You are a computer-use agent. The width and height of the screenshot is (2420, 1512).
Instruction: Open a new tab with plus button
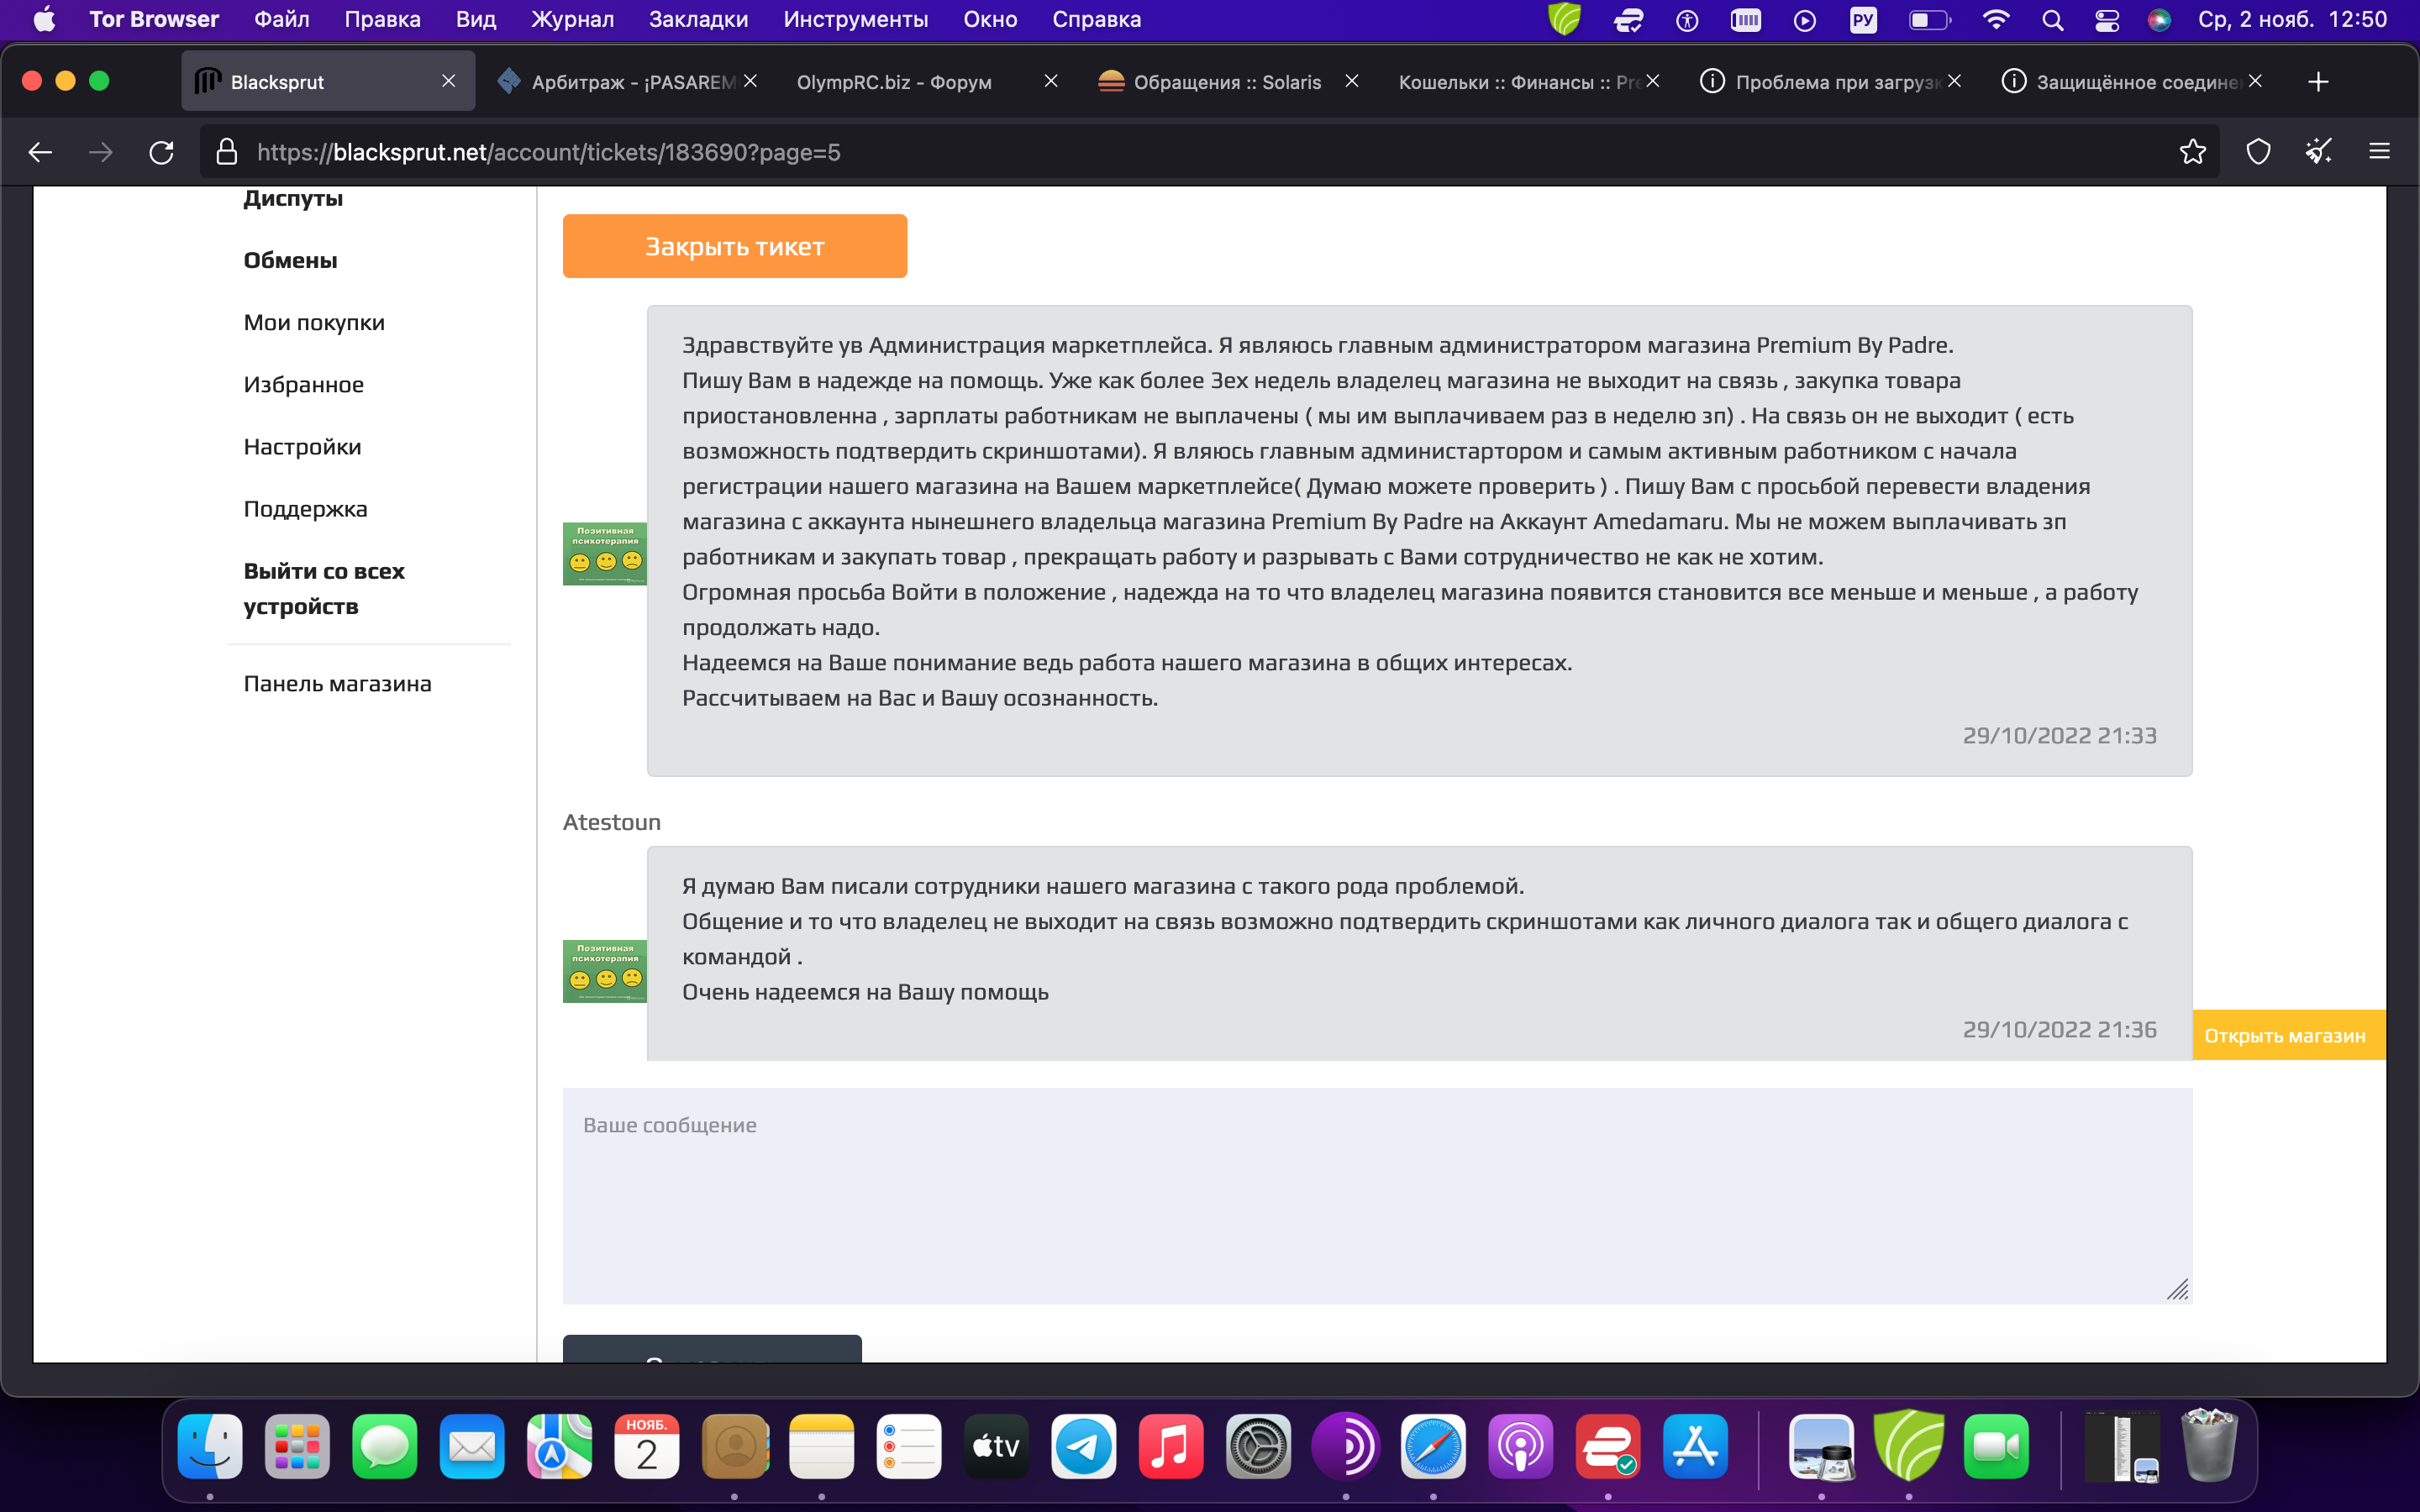pyautogui.click(x=2318, y=82)
